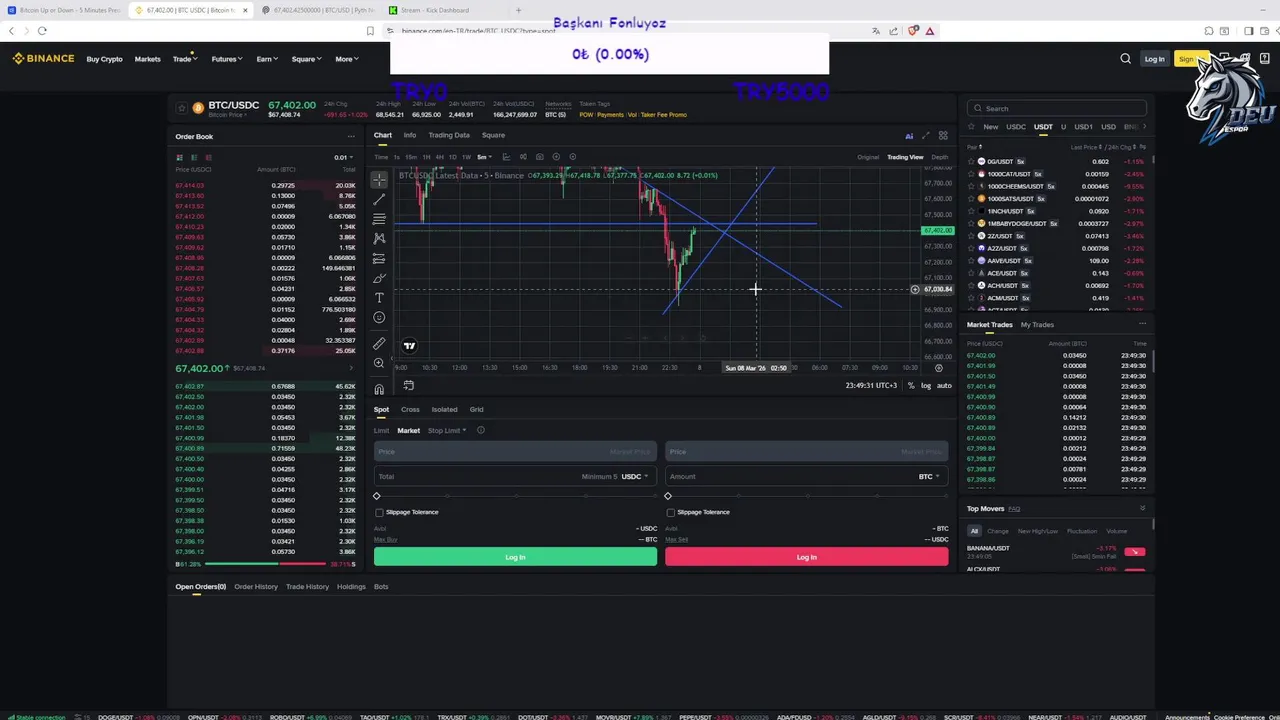
Task: Expand the Stop Limit order type dropdown
Action: 447,430
